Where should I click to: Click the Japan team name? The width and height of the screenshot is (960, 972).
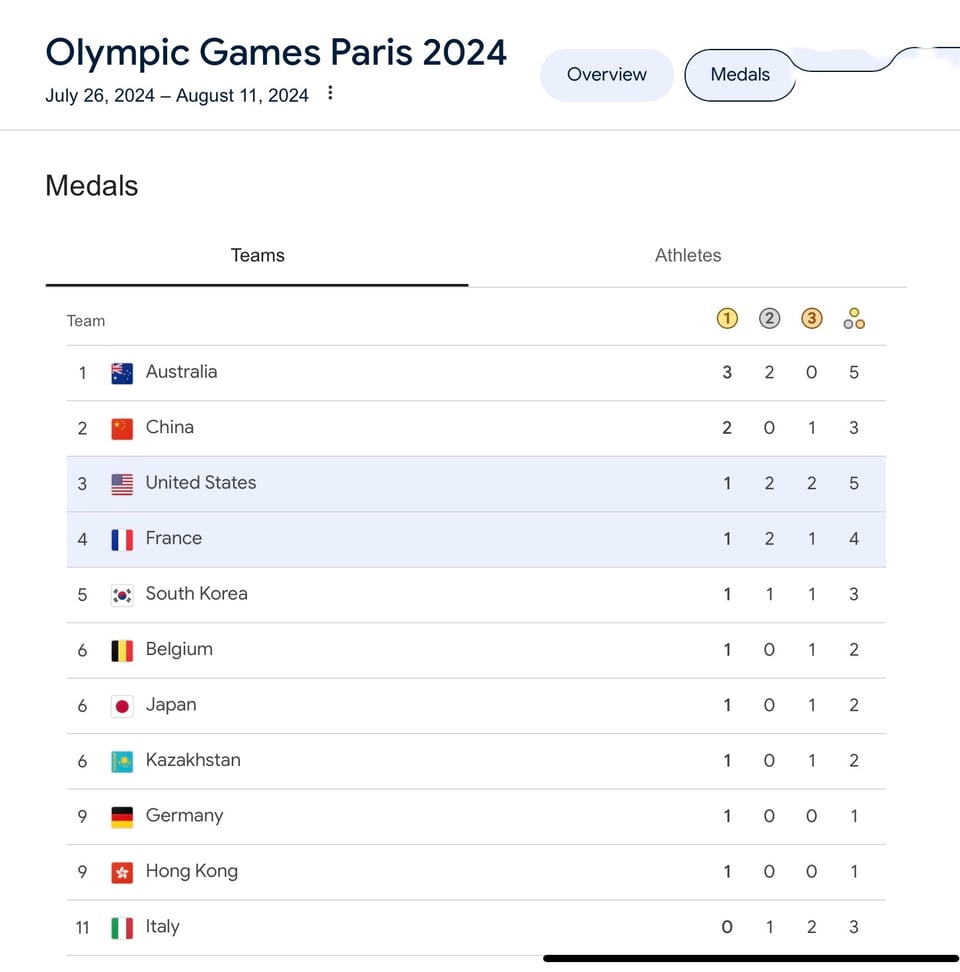click(x=171, y=705)
